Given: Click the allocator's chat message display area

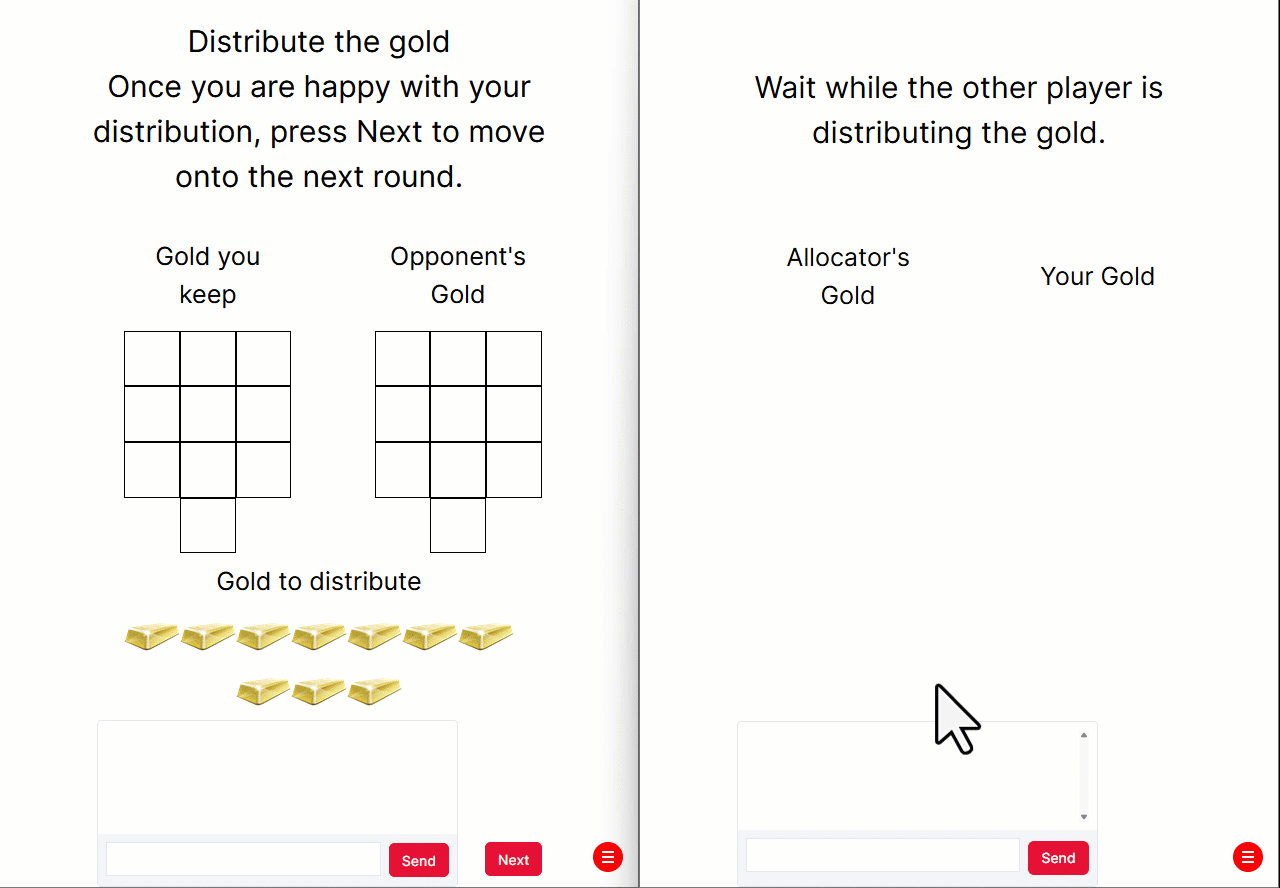Looking at the screenshot, I should tap(277, 775).
